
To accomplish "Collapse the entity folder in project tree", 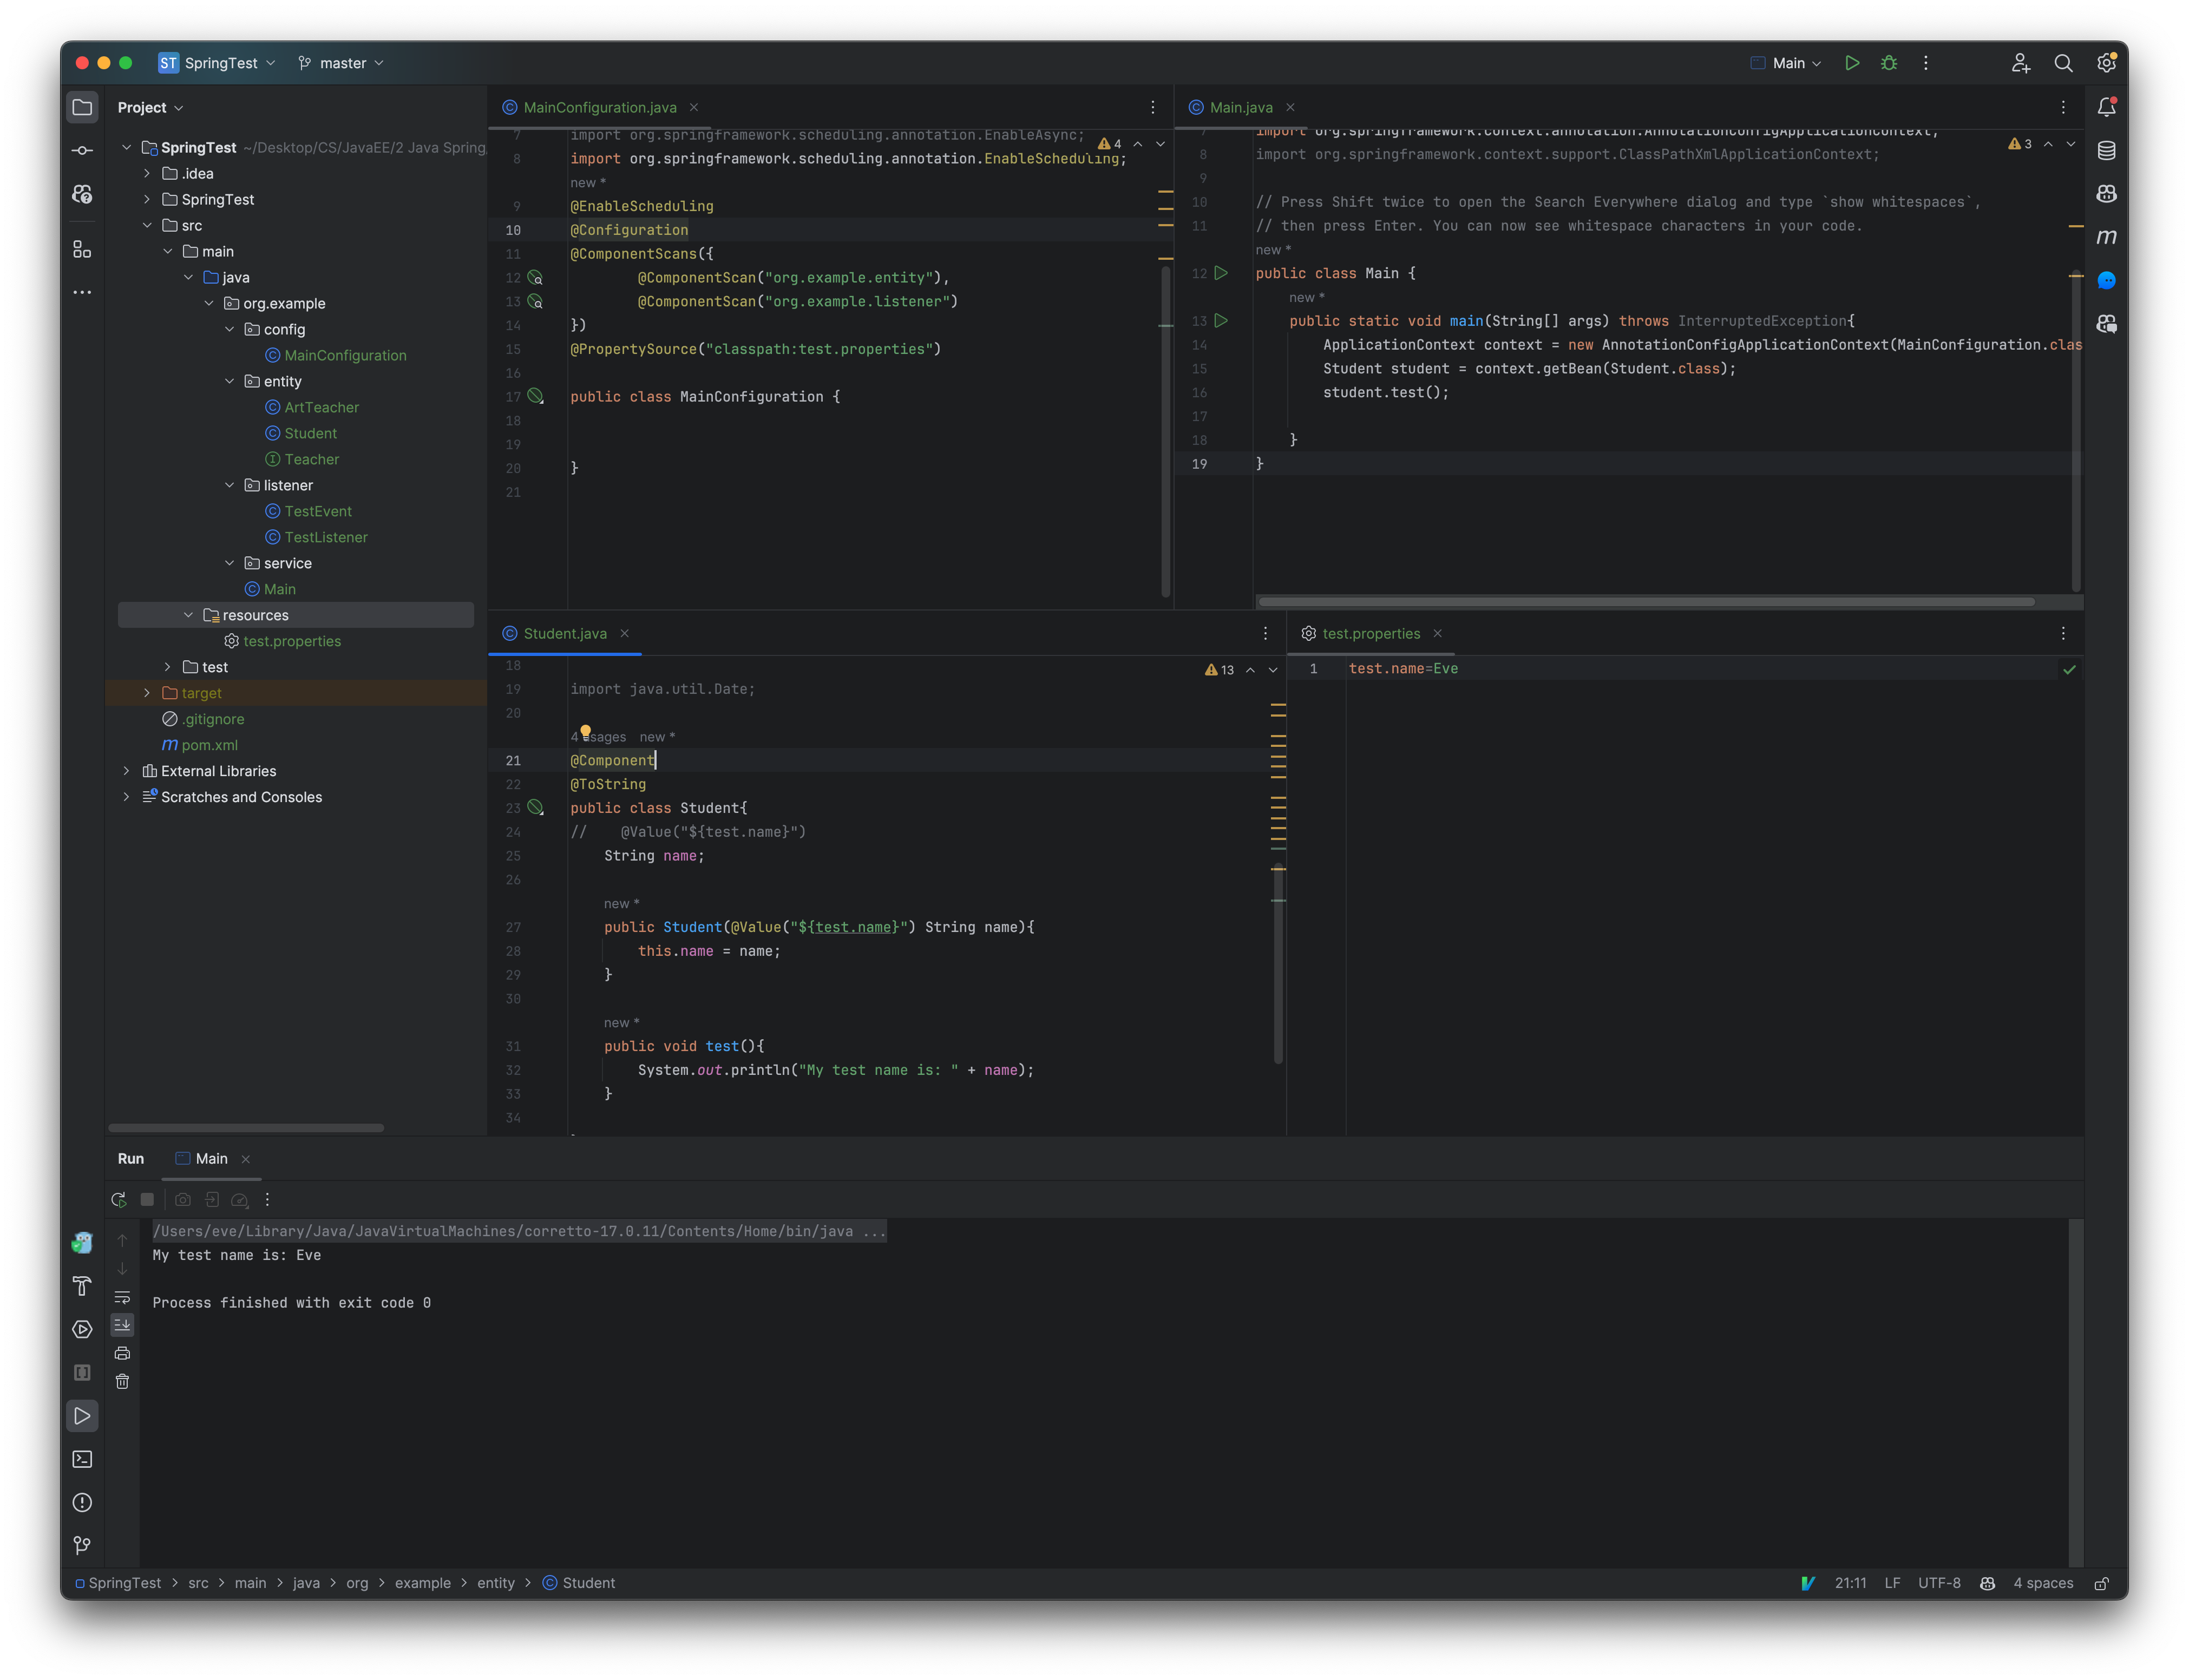I will tap(231, 381).
